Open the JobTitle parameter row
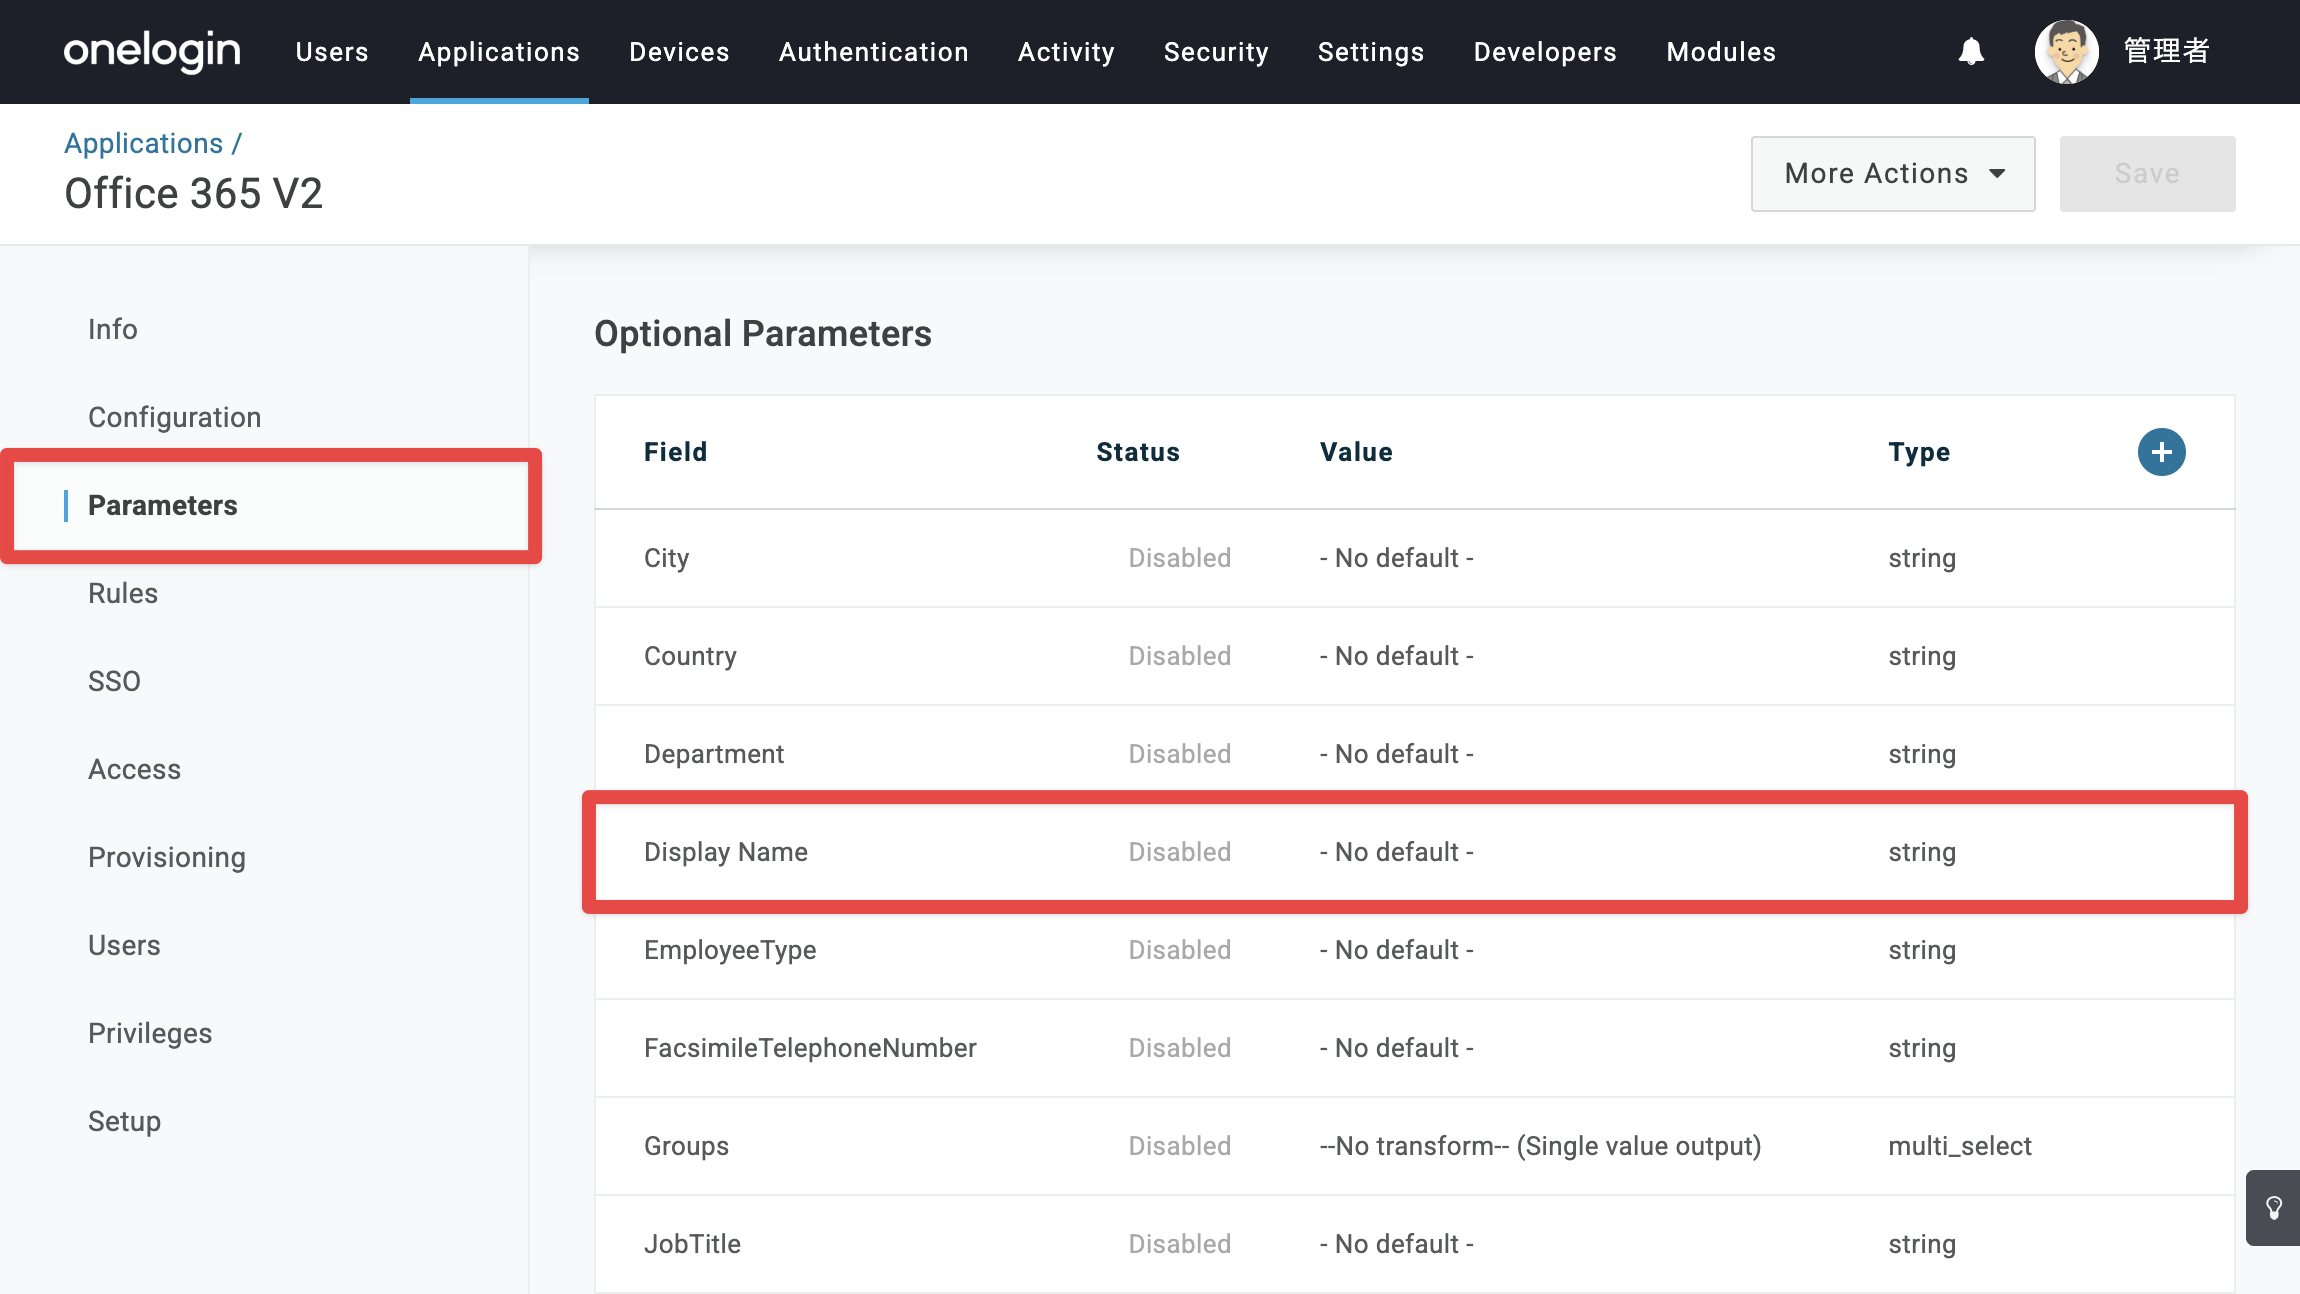Screen dimensions: 2300x1294 (1414, 1244)
